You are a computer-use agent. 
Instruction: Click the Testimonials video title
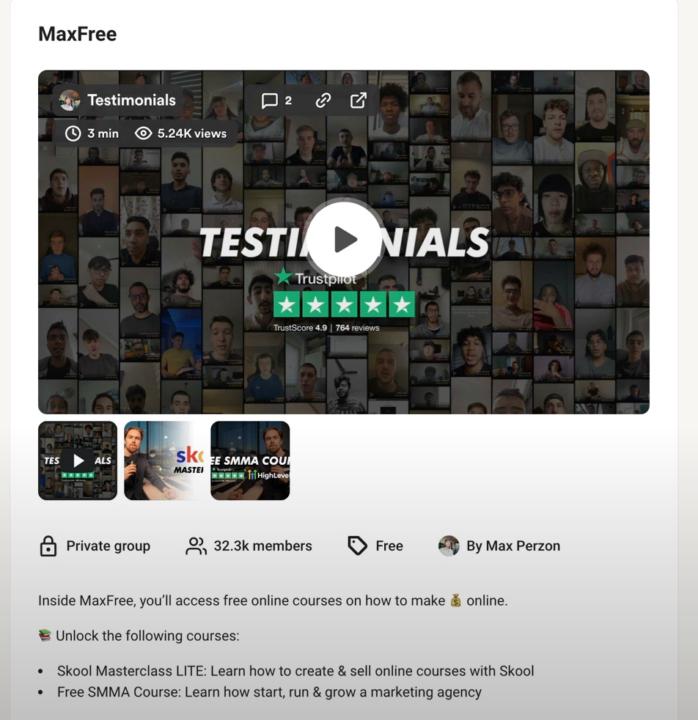tap(132, 100)
